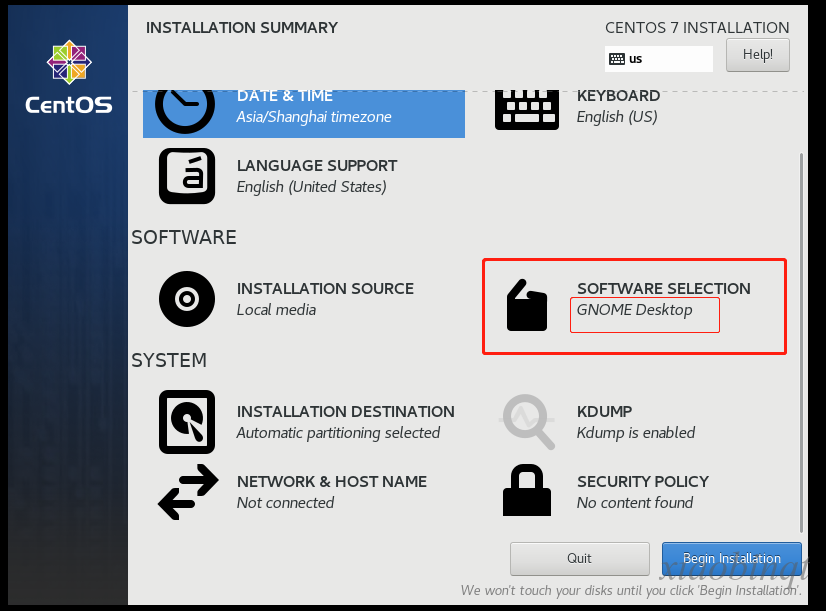826x611 pixels.
Task: Click the Keyboard layout icon
Action: pos(527,110)
